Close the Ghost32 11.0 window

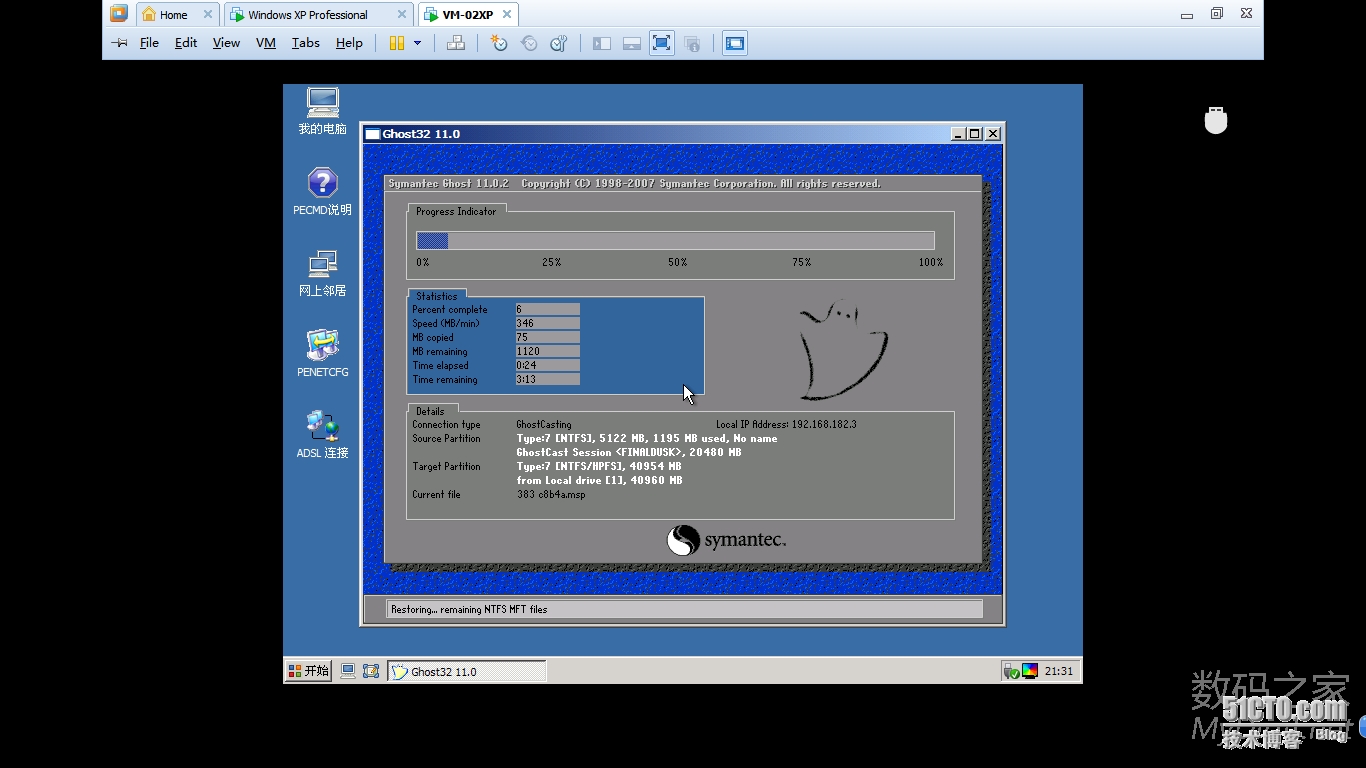tap(993, 134)
